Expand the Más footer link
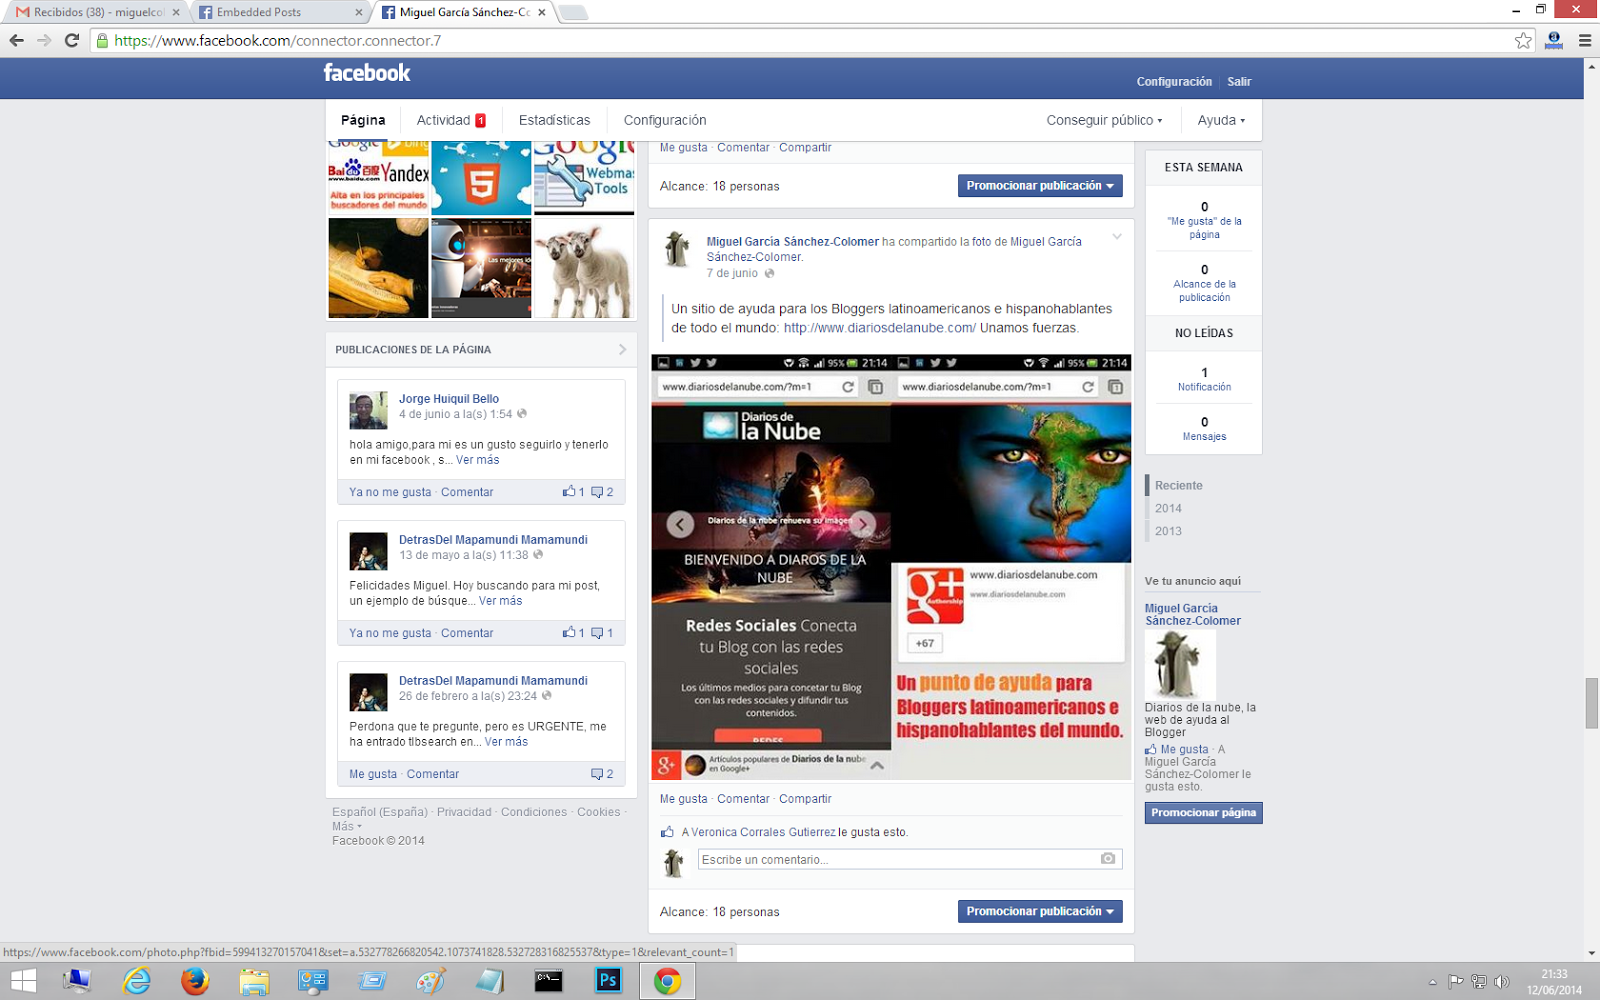The width and height of the screenshot is (1600, 1000). [346, 826]
